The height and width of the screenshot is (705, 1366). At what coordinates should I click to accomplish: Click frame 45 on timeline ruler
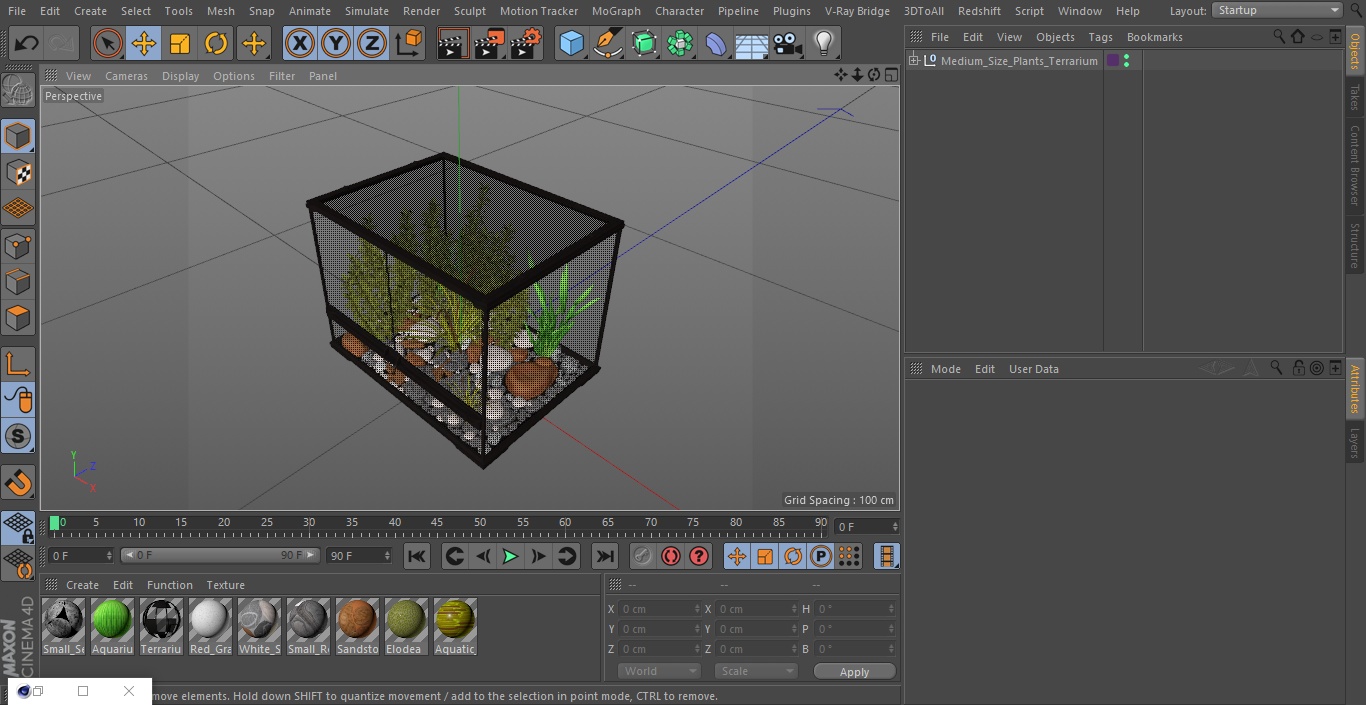point(437,522)
